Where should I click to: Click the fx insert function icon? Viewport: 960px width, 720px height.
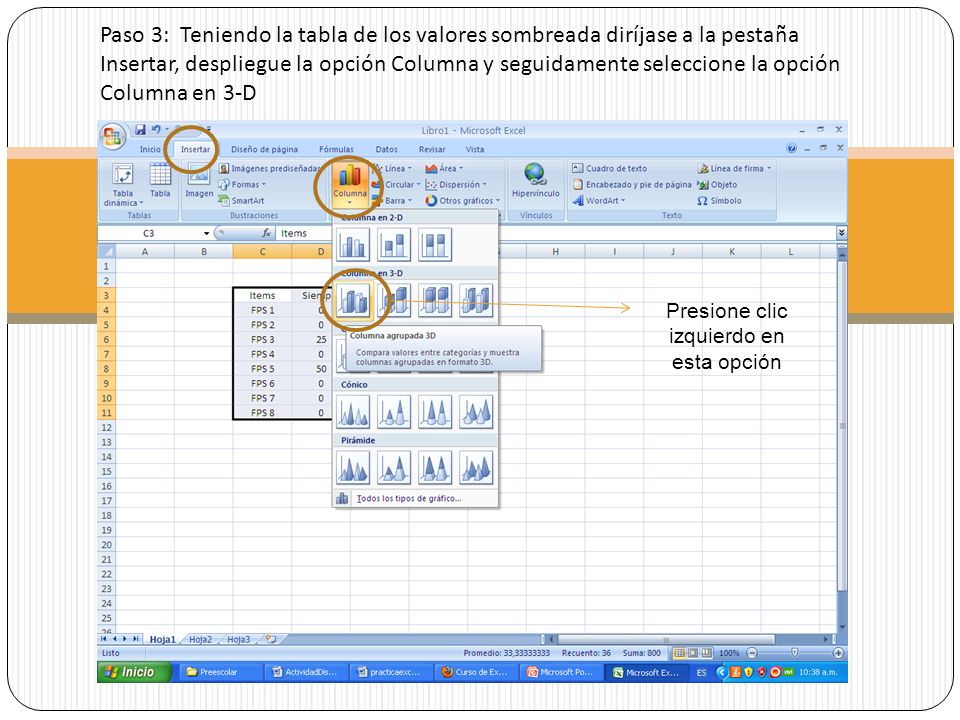[266, 233]
